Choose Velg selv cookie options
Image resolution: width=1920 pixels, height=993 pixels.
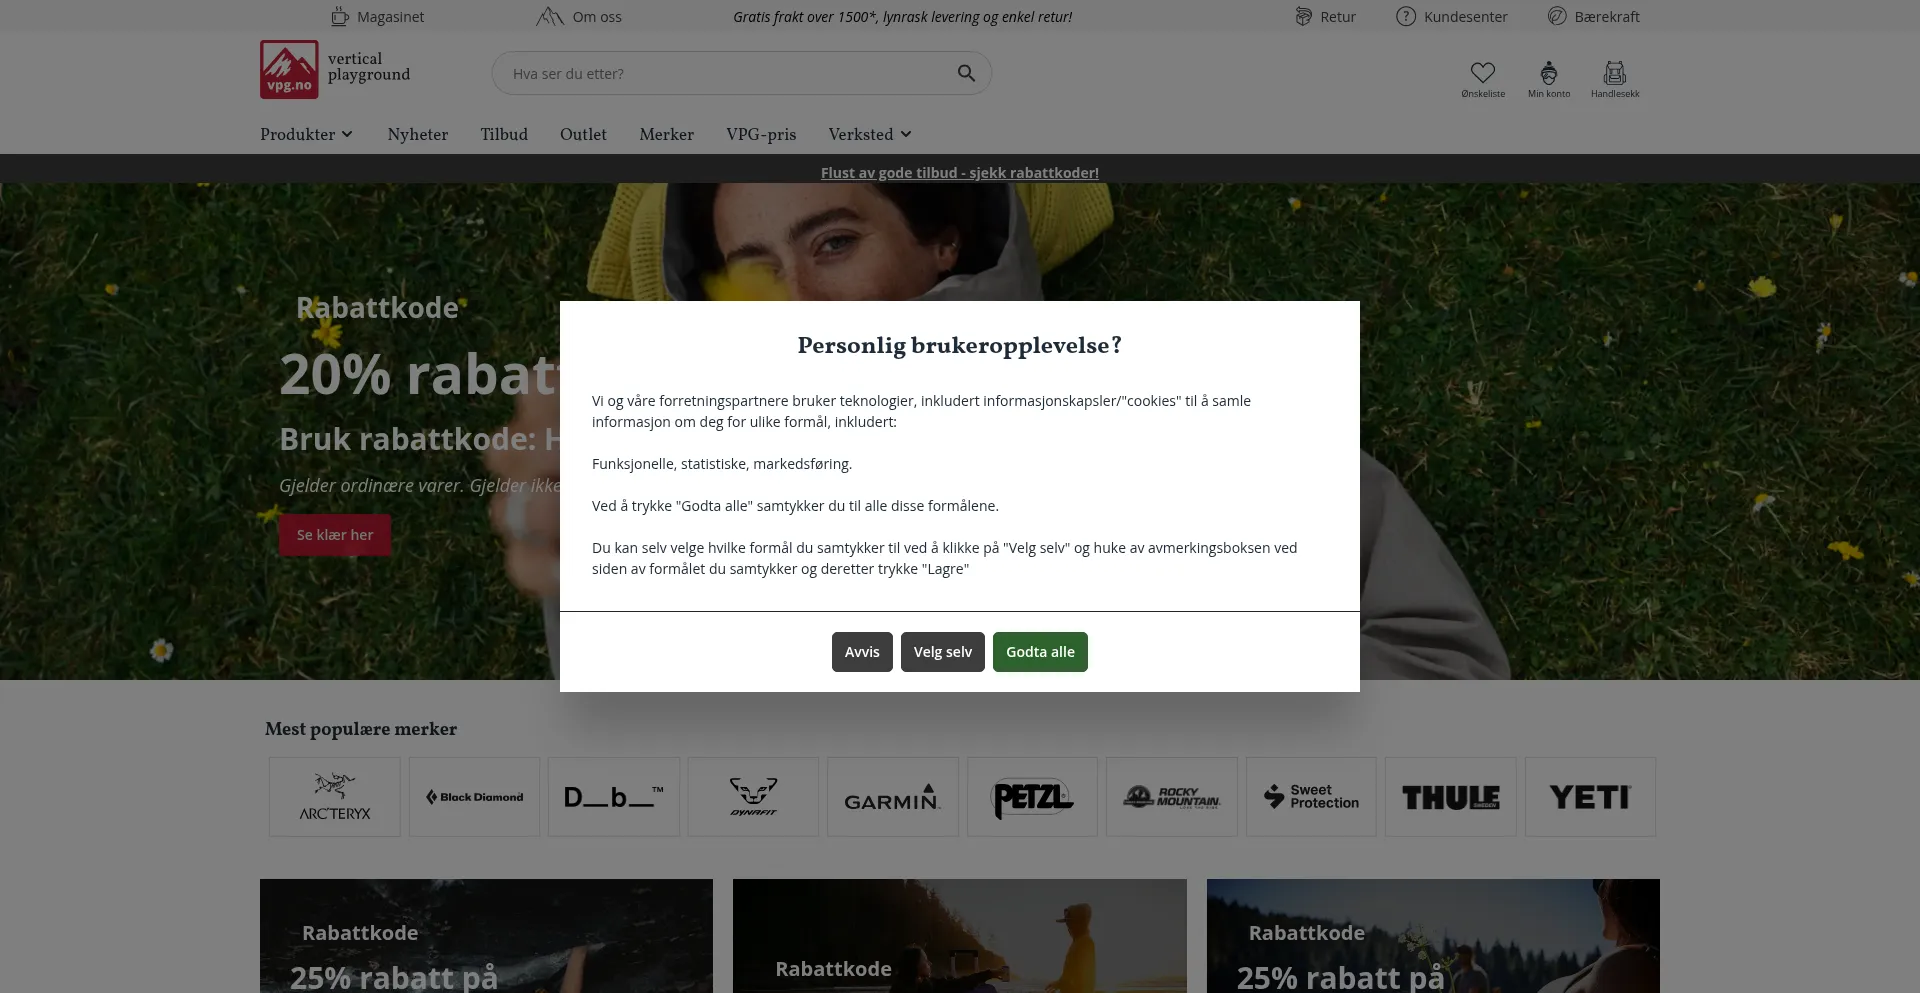(942, 652)
